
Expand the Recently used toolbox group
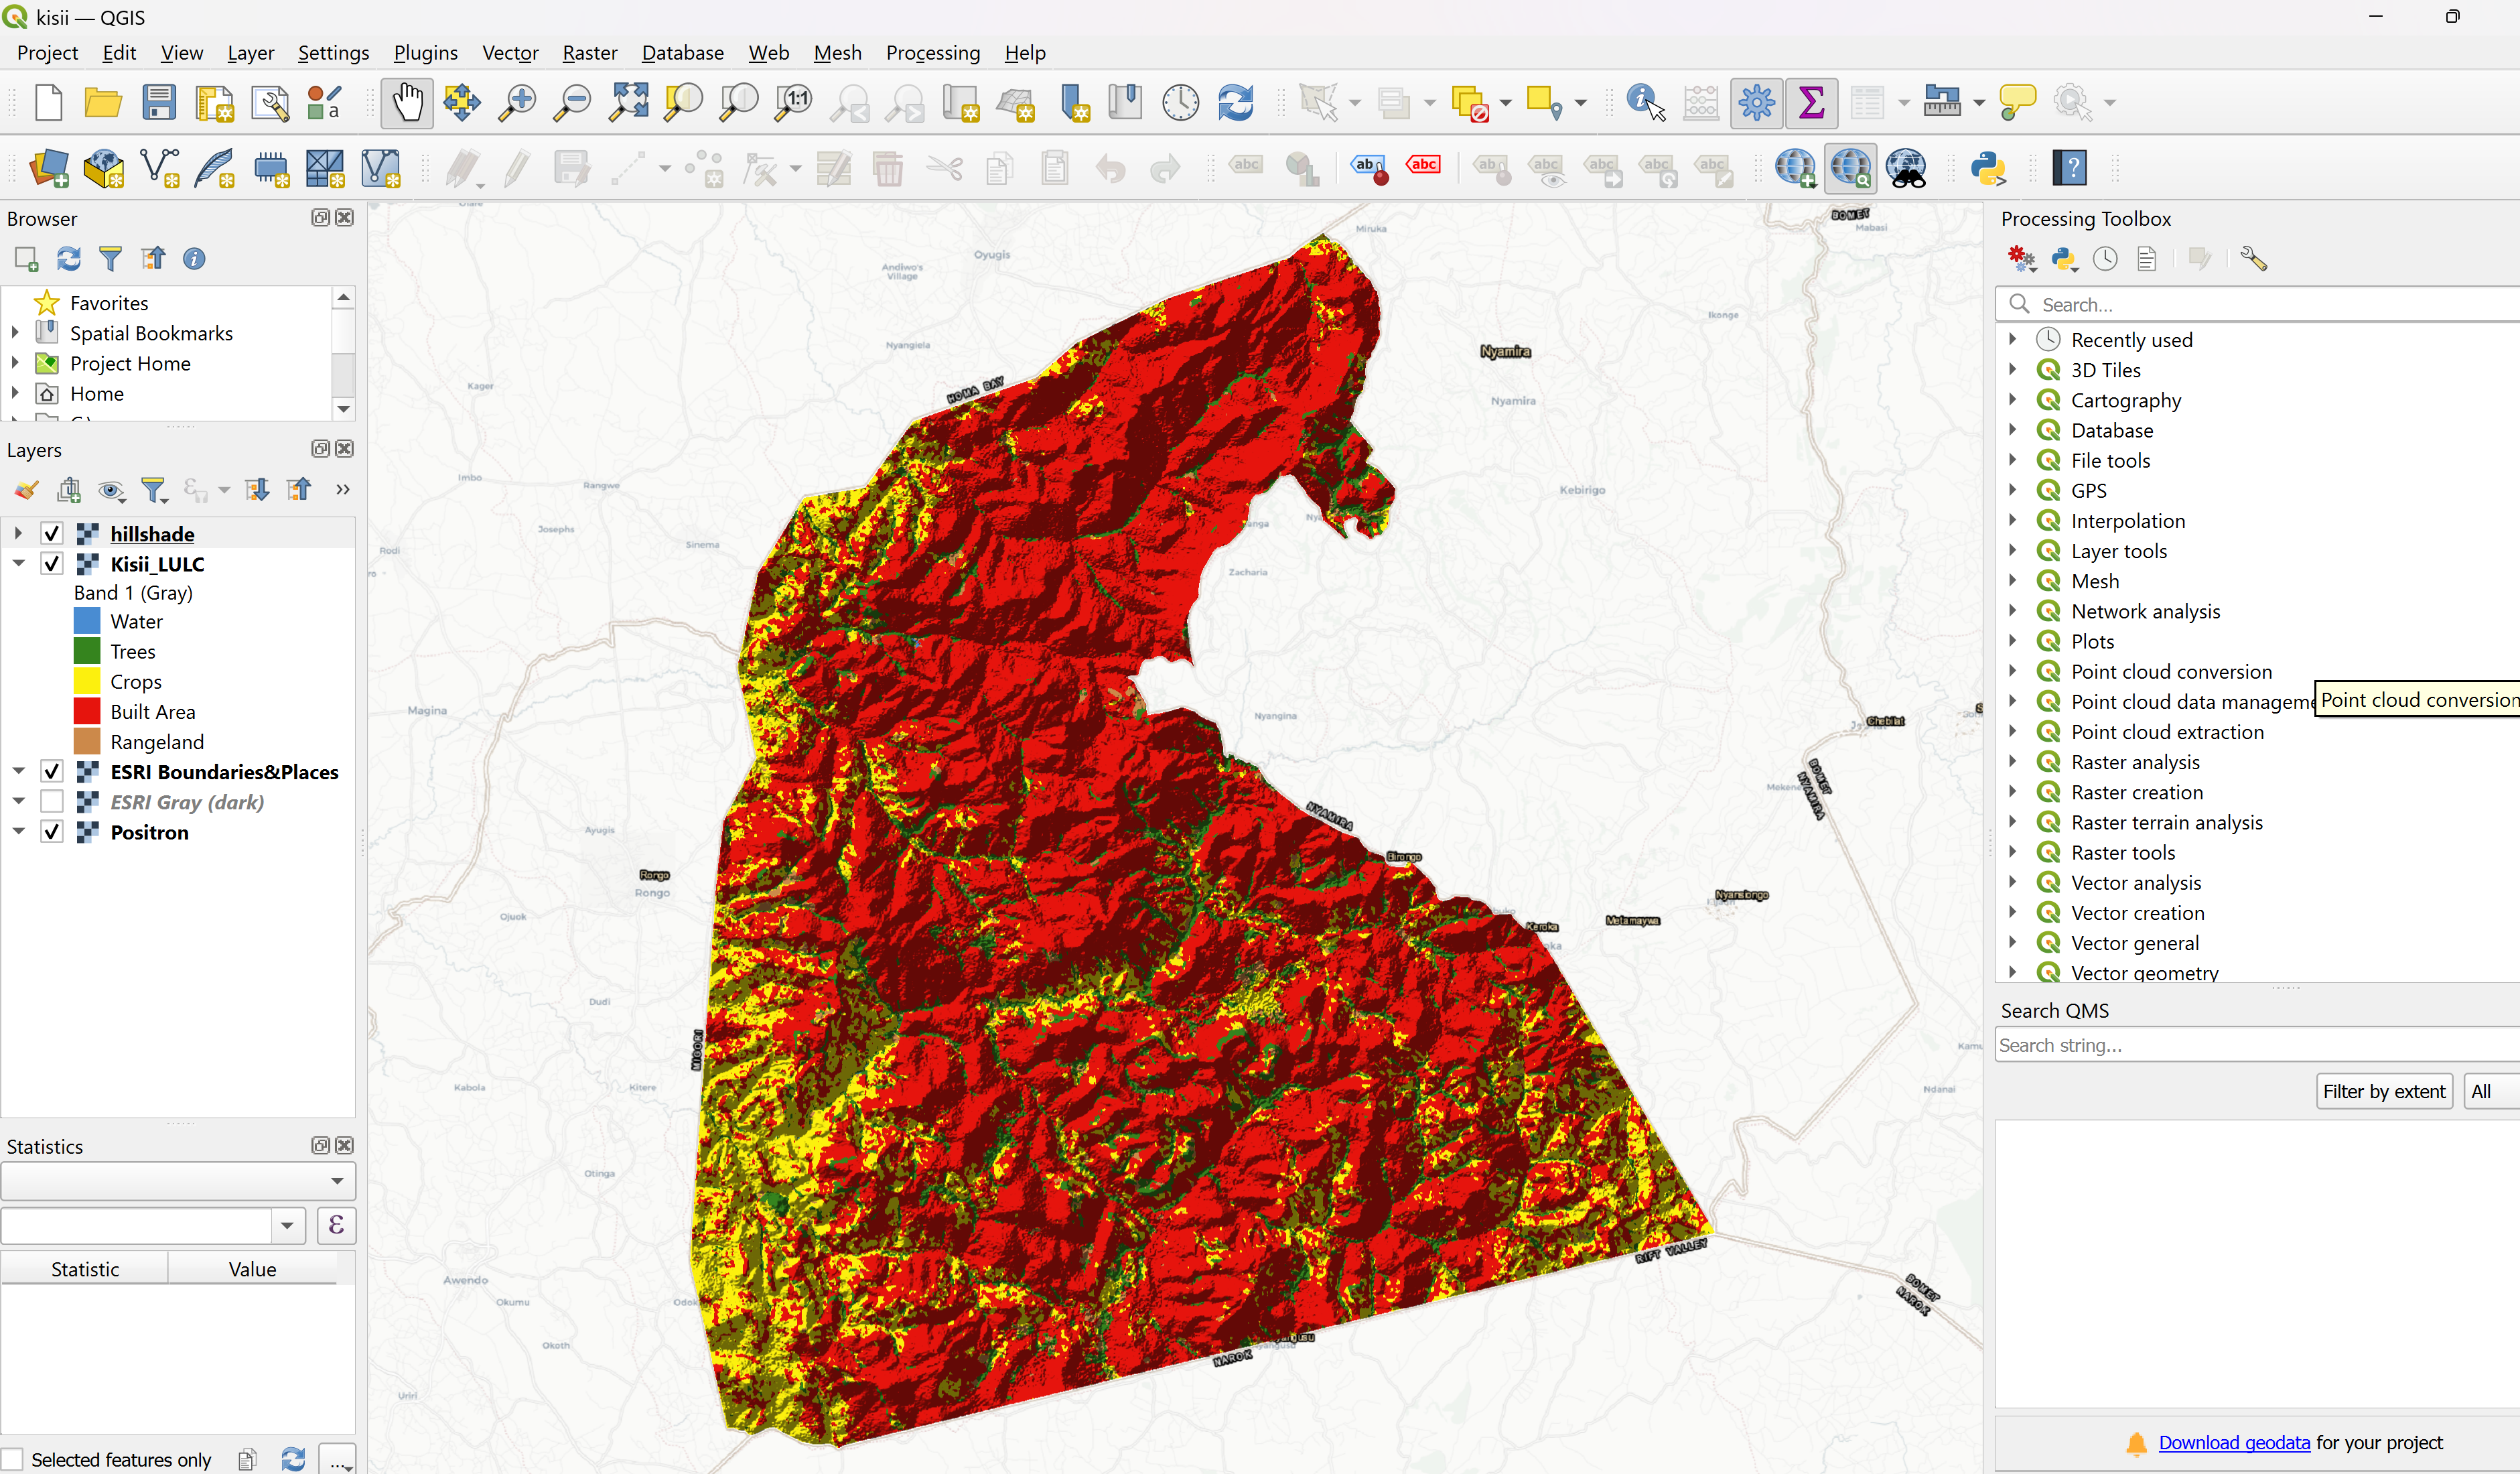pyautogui.click(x=2013, y=339)
